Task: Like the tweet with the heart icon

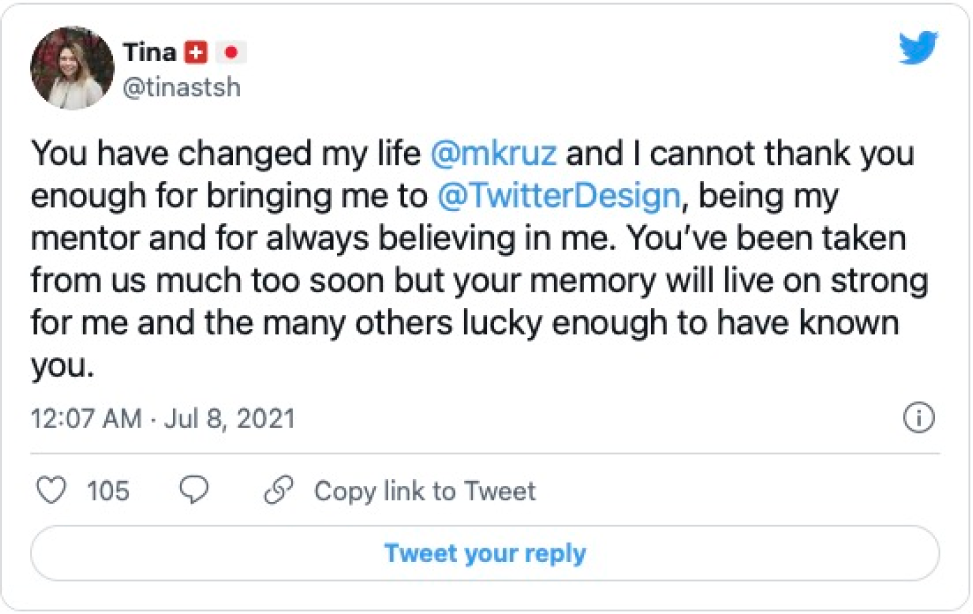Action: [x=50, y=490]
